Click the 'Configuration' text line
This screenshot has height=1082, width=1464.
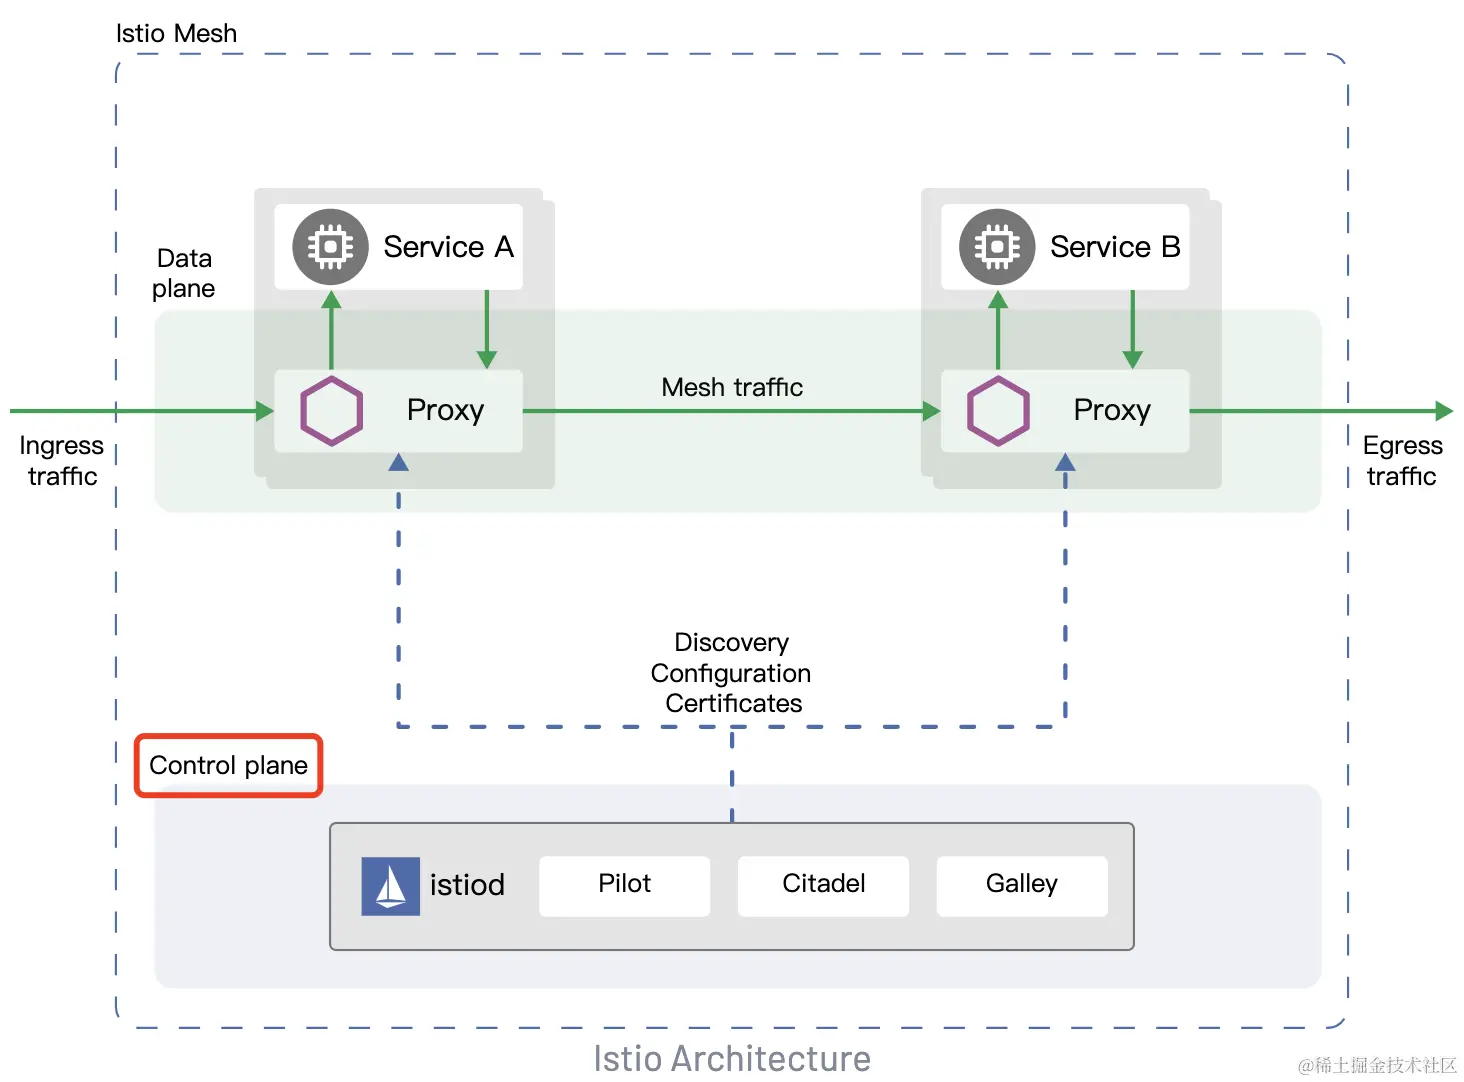tap(731, 673)
